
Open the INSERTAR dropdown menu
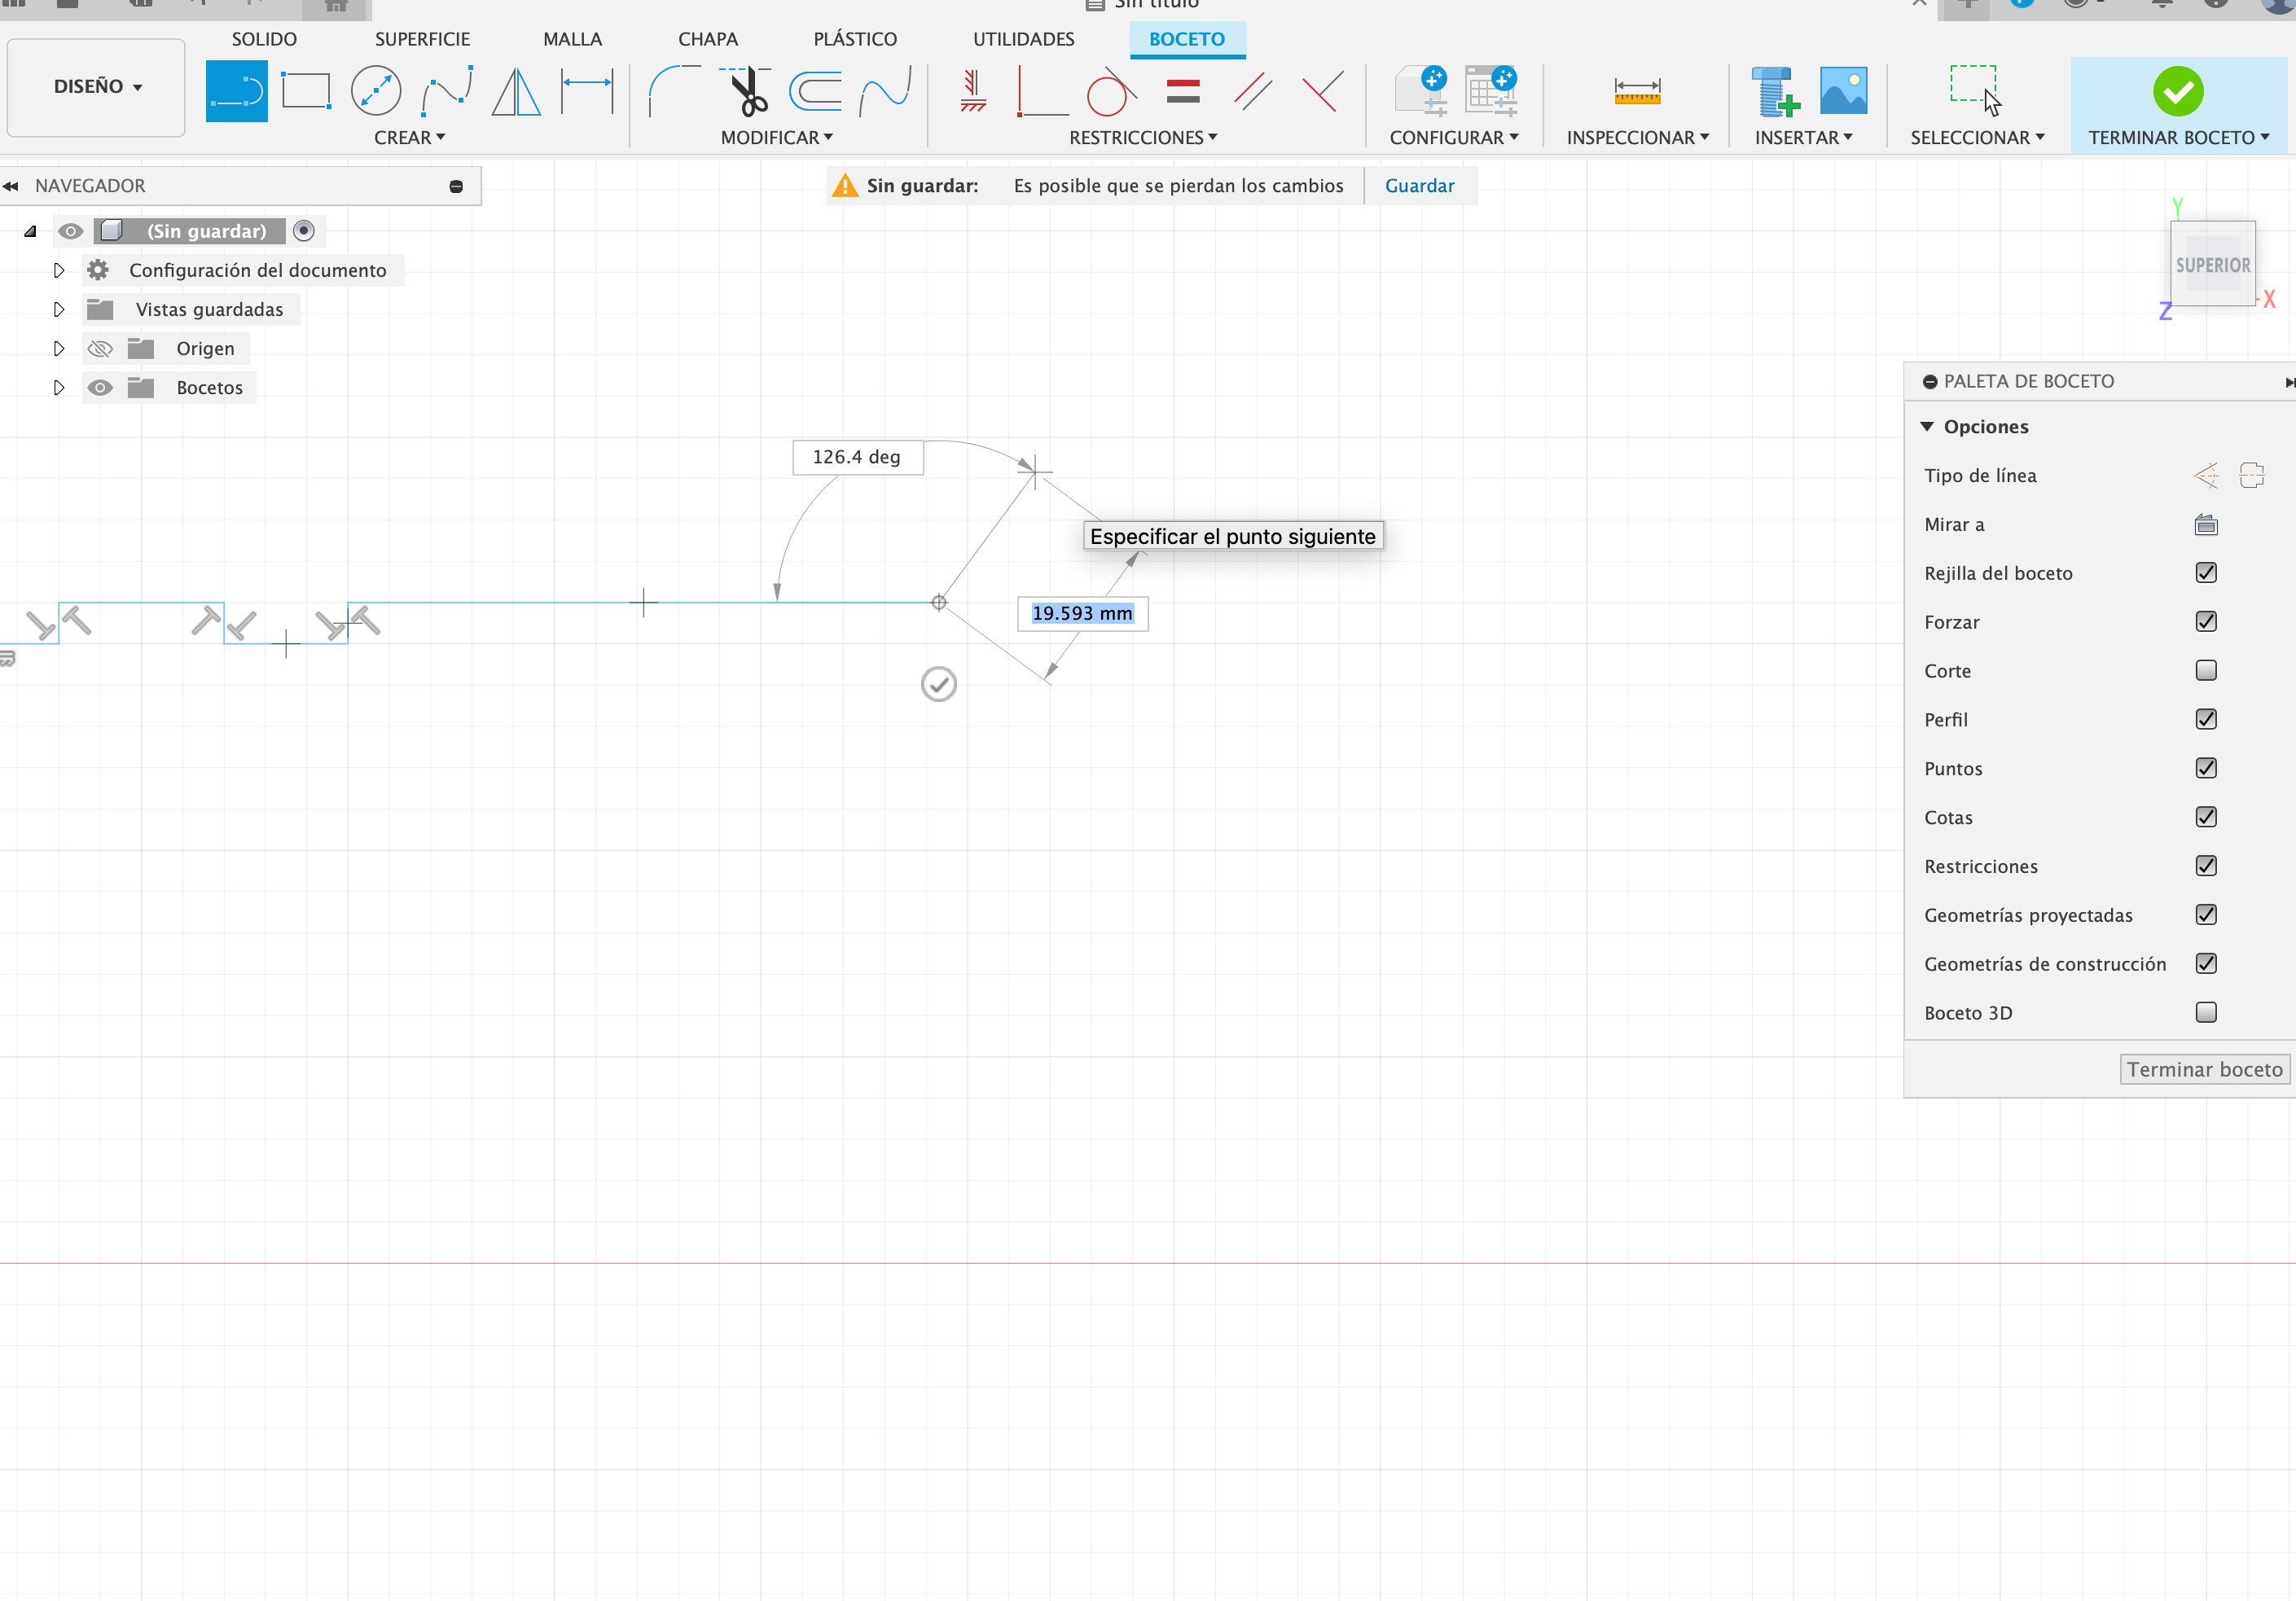1804,138
